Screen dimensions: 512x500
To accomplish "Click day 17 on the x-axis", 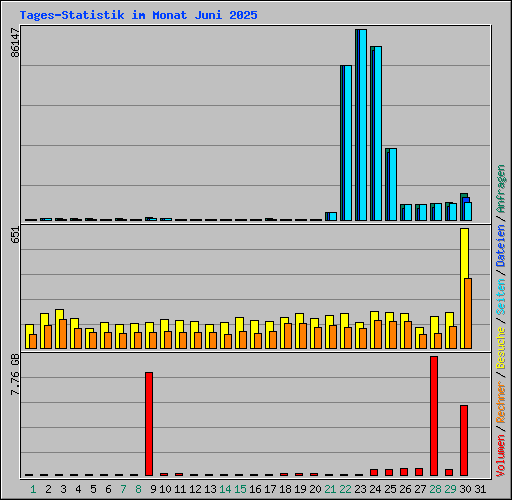I will (x=270, y=489).
